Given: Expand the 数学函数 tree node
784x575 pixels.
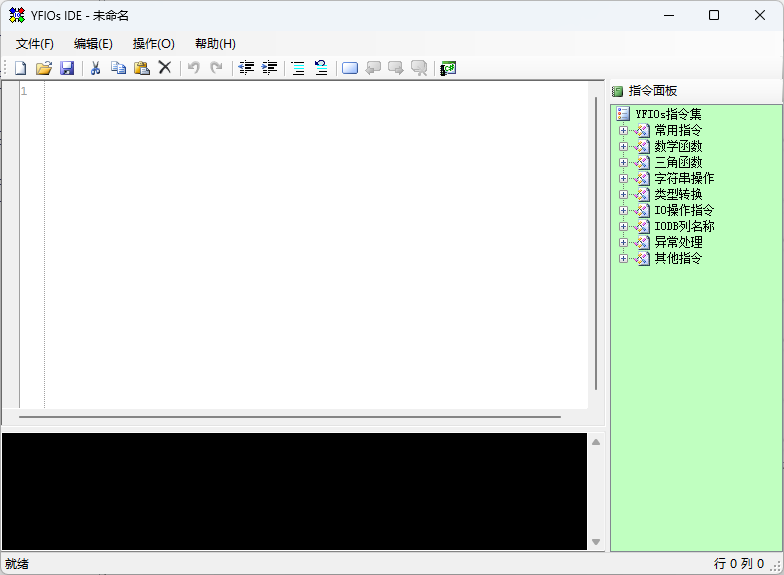Looking at the screenshot, I should click(x=623, y=146).
